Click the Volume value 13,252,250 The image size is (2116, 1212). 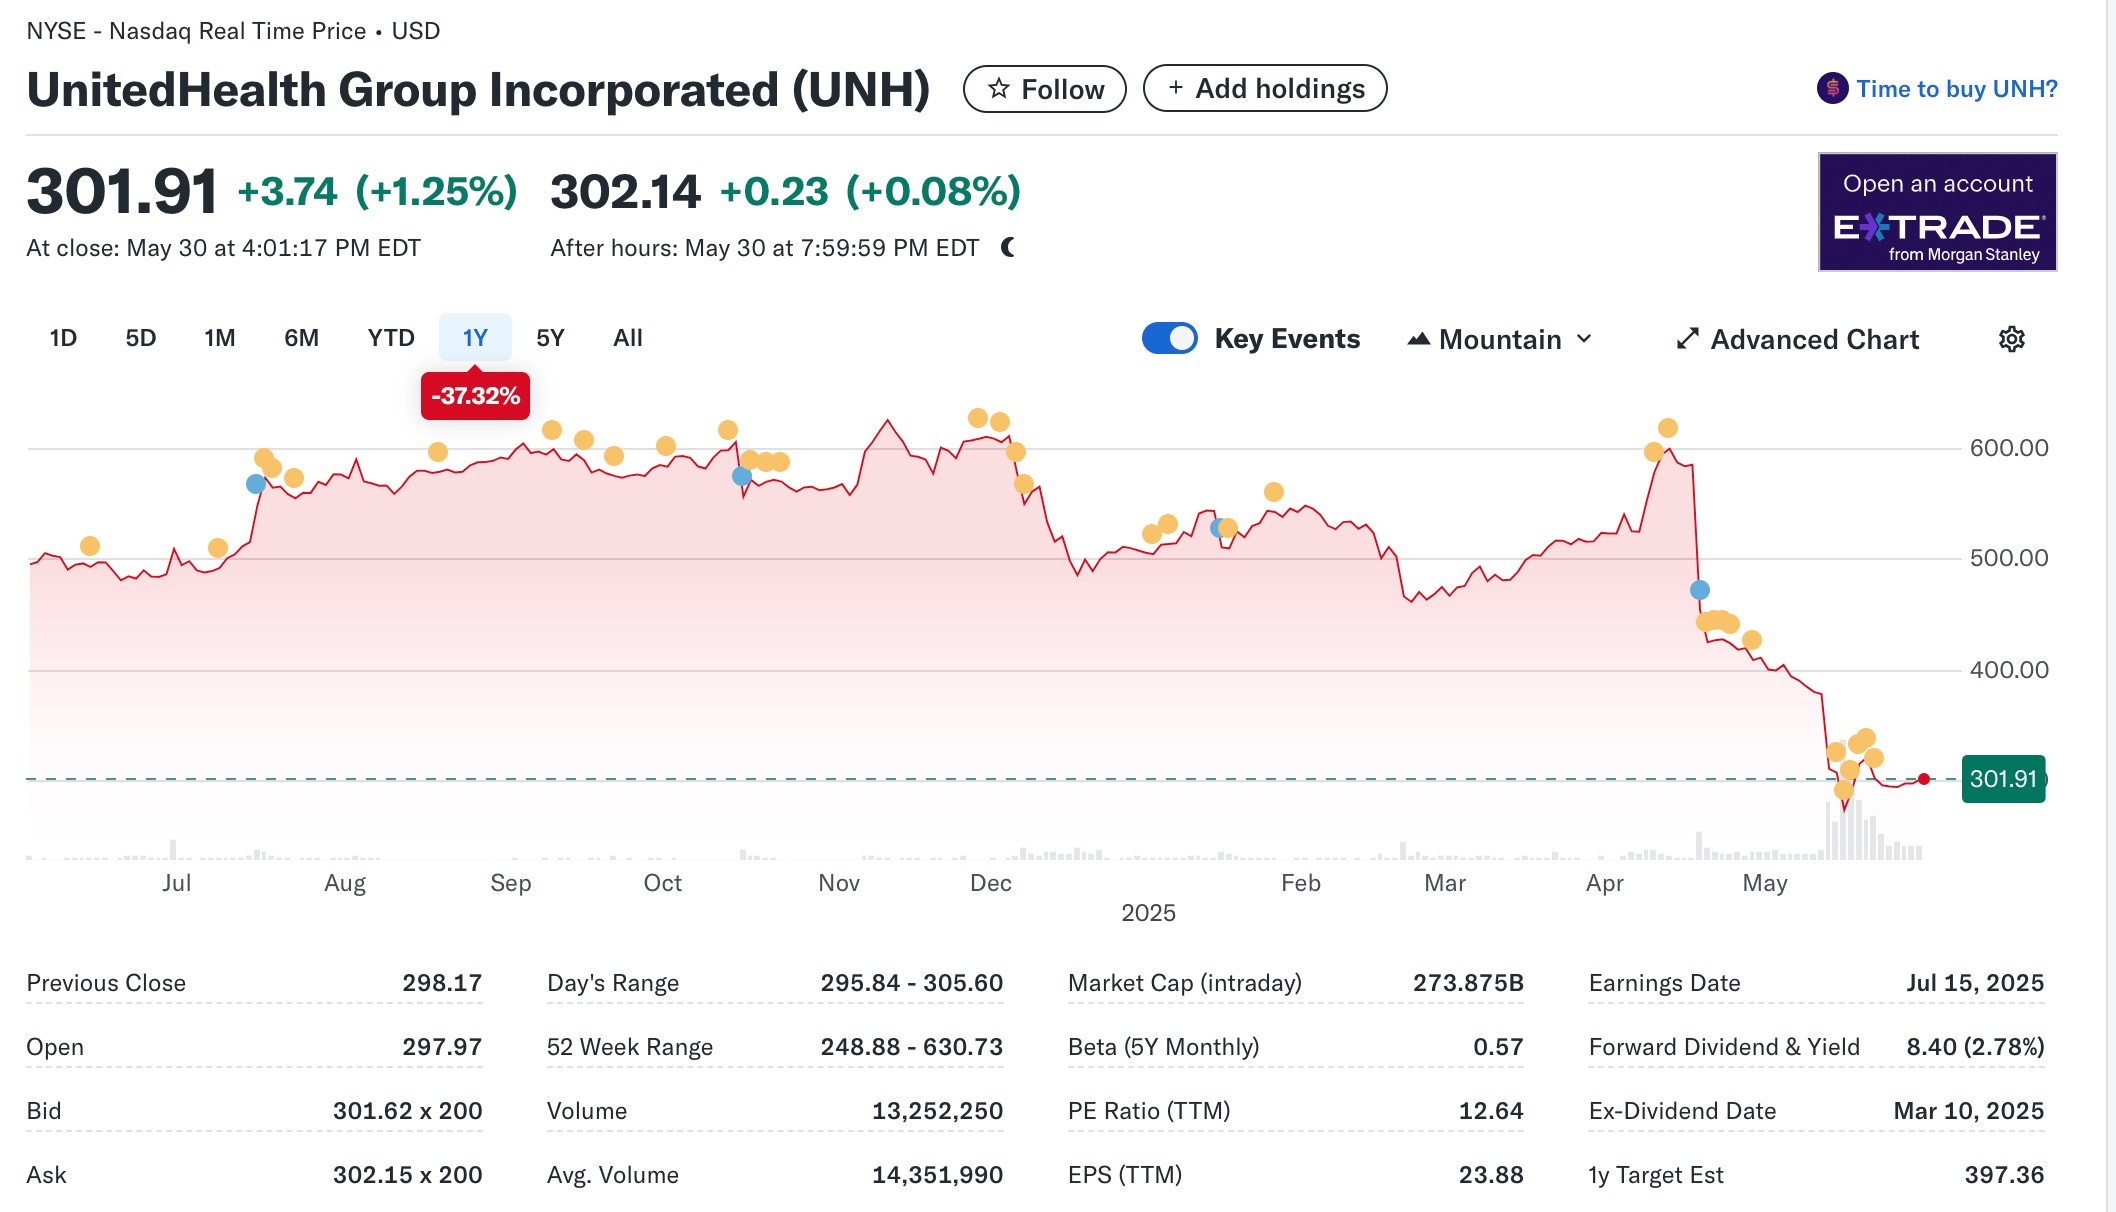tap(937, 1111)
